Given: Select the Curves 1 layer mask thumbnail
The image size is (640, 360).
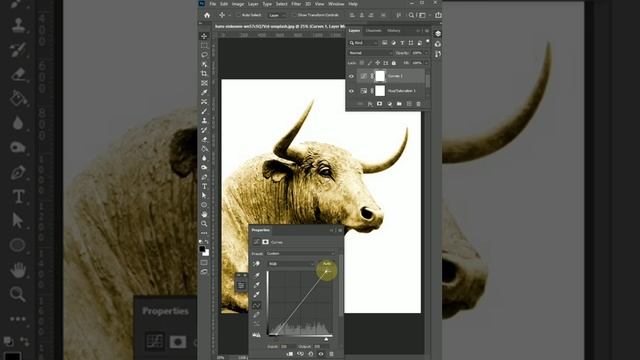Looking at the screenshot, I should (380, 76).
